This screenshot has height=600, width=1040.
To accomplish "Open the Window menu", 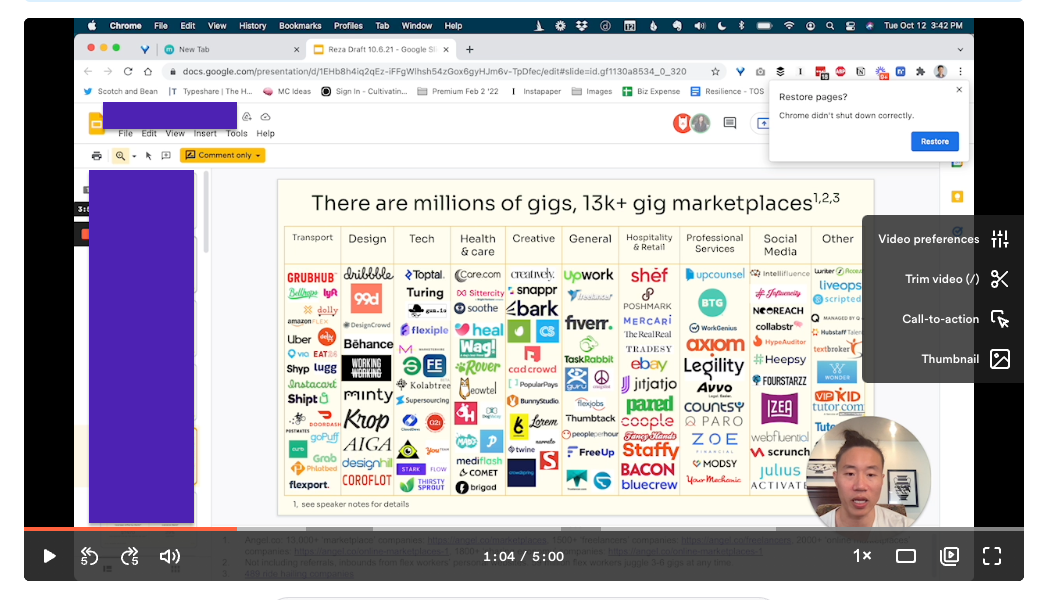I will (x=417, y=26).
